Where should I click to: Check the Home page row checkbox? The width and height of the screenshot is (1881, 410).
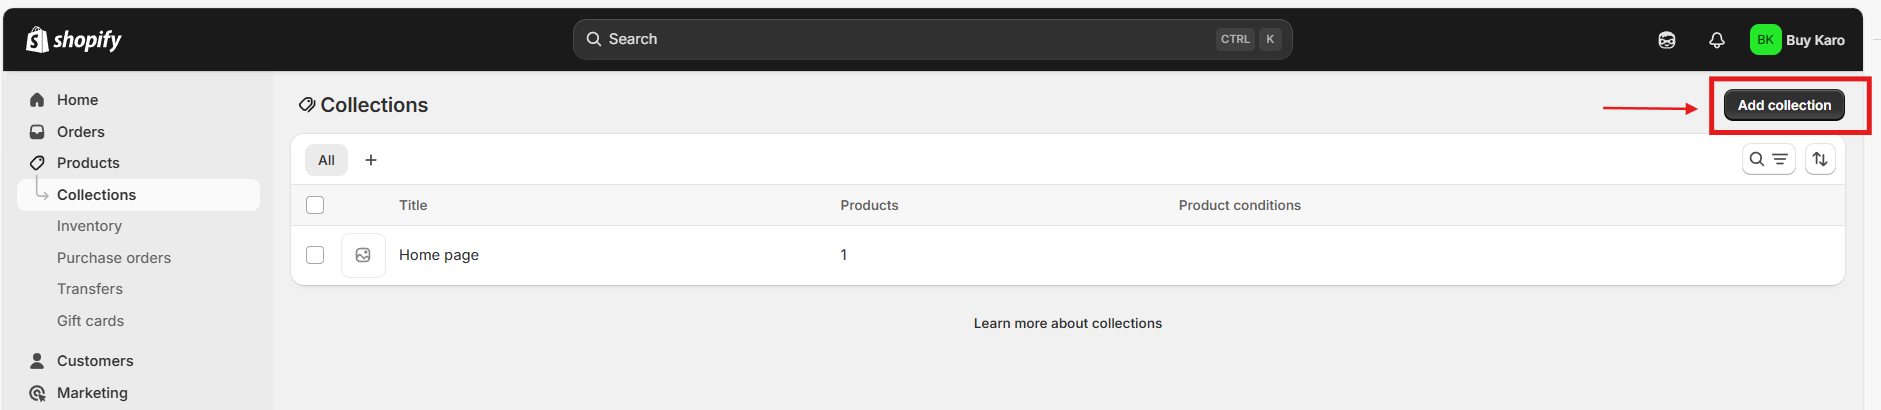tap(315, 255)
